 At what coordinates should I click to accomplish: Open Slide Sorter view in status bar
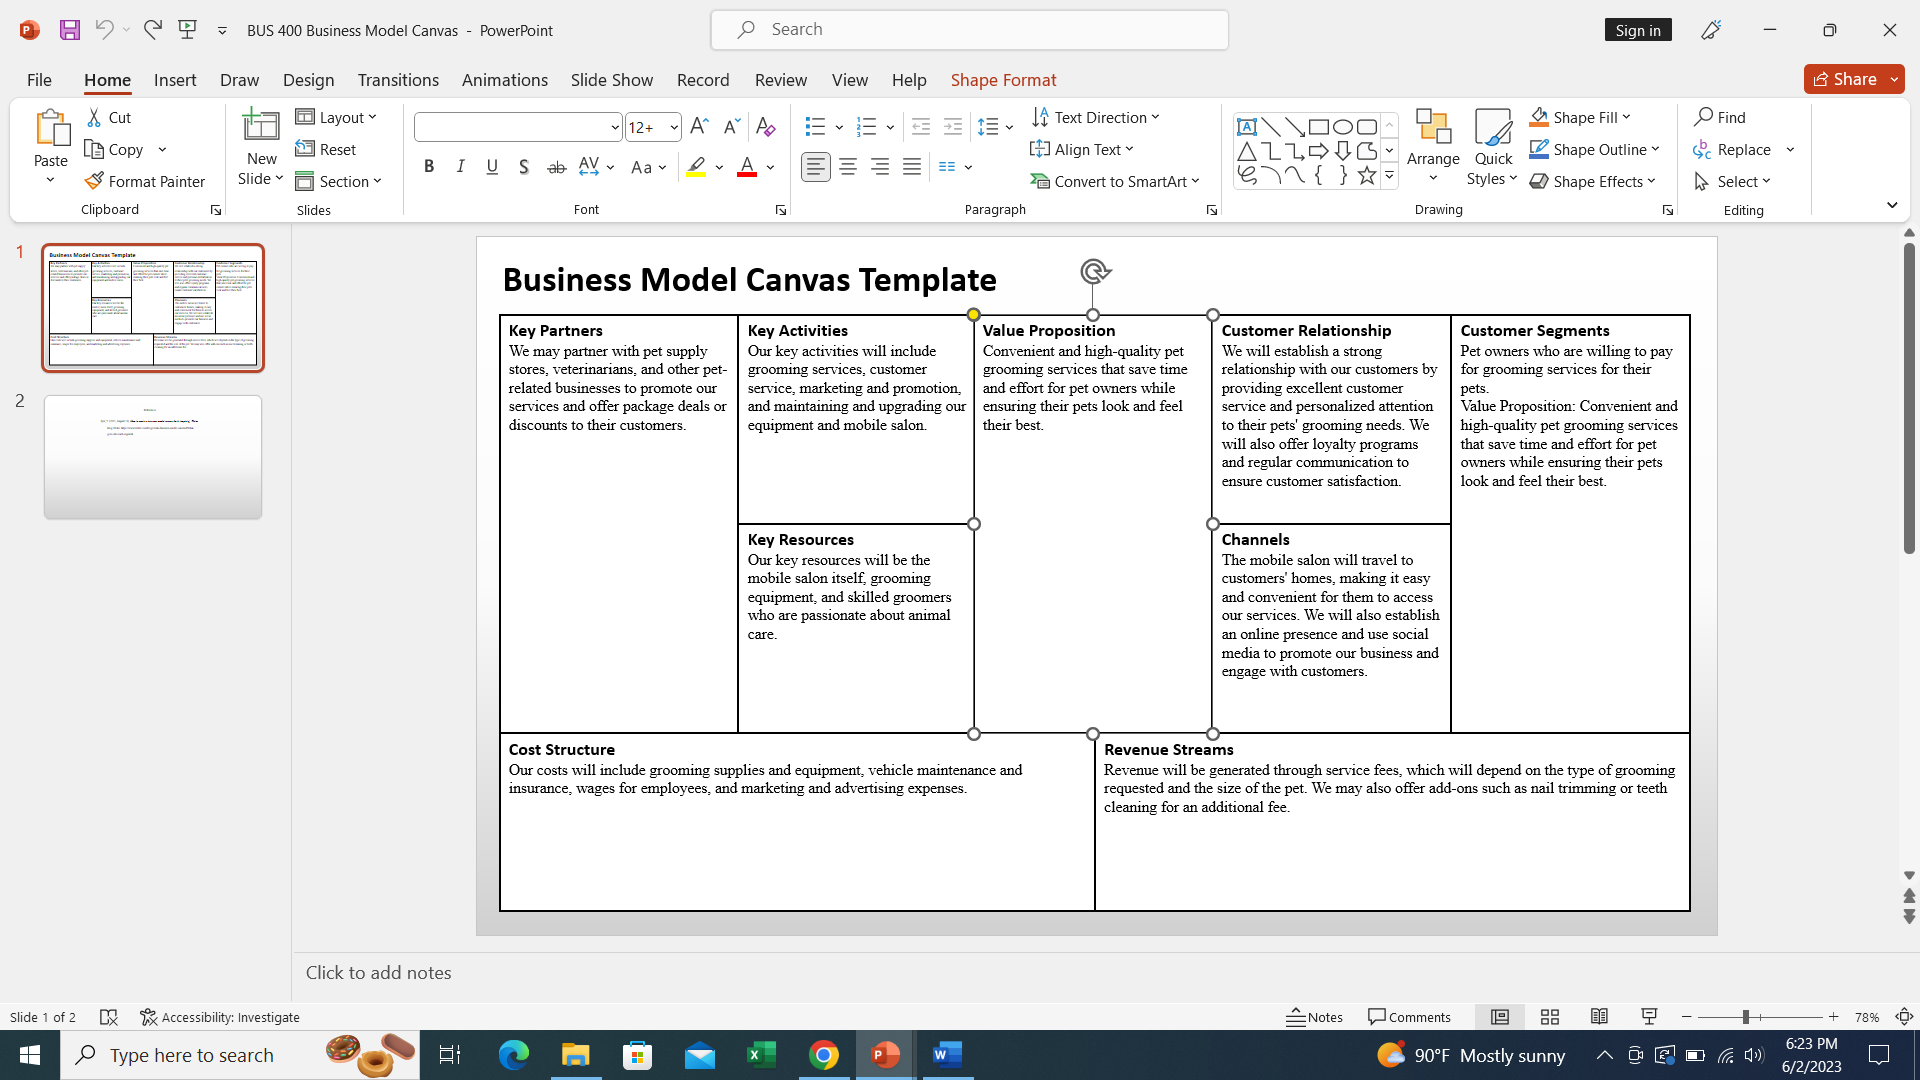pyautogui.click(x=1550, y=1017)
